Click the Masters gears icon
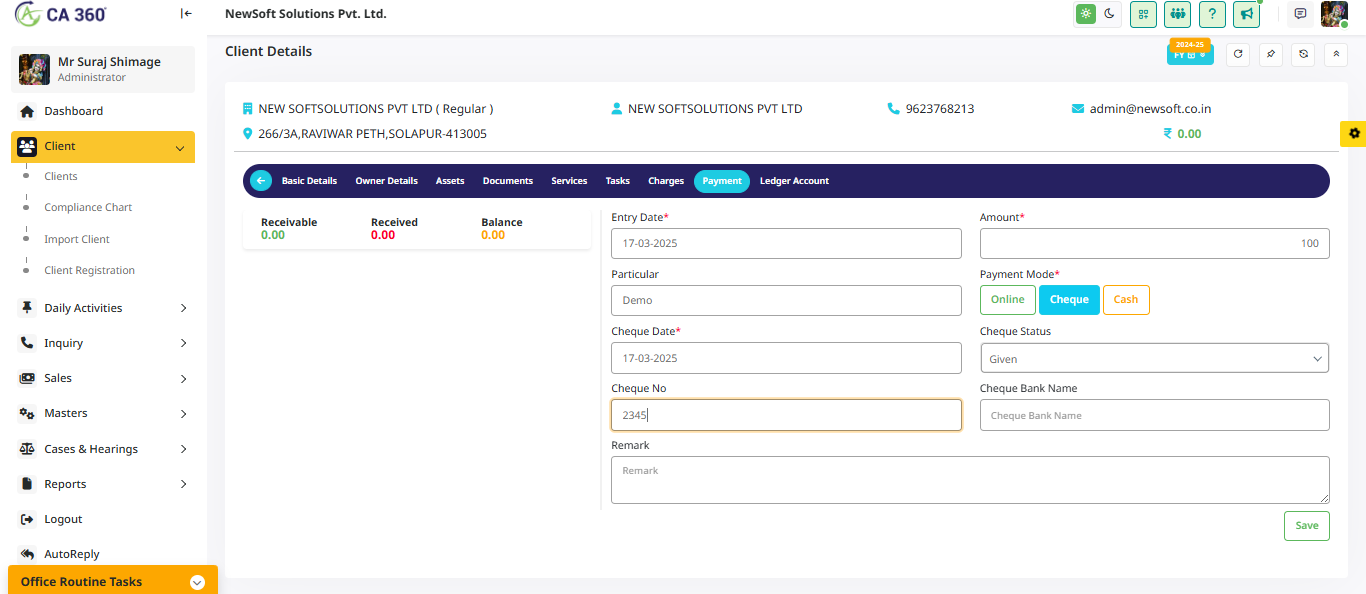Screen dimensions: 1366x594 [x=27, y=413]
